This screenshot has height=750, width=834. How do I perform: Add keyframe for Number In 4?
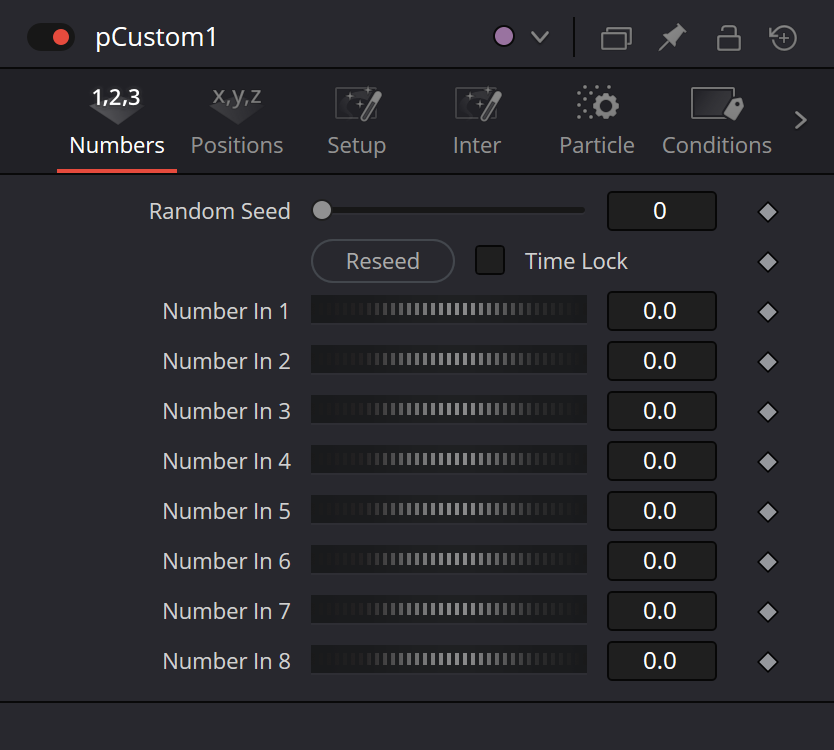pyautogui.click(x=768, y=462)
